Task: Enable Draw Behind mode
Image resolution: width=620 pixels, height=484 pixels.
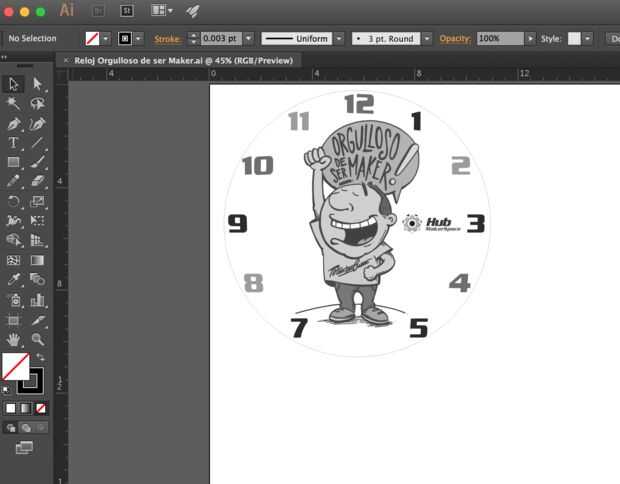Action: tap(26, 428)
